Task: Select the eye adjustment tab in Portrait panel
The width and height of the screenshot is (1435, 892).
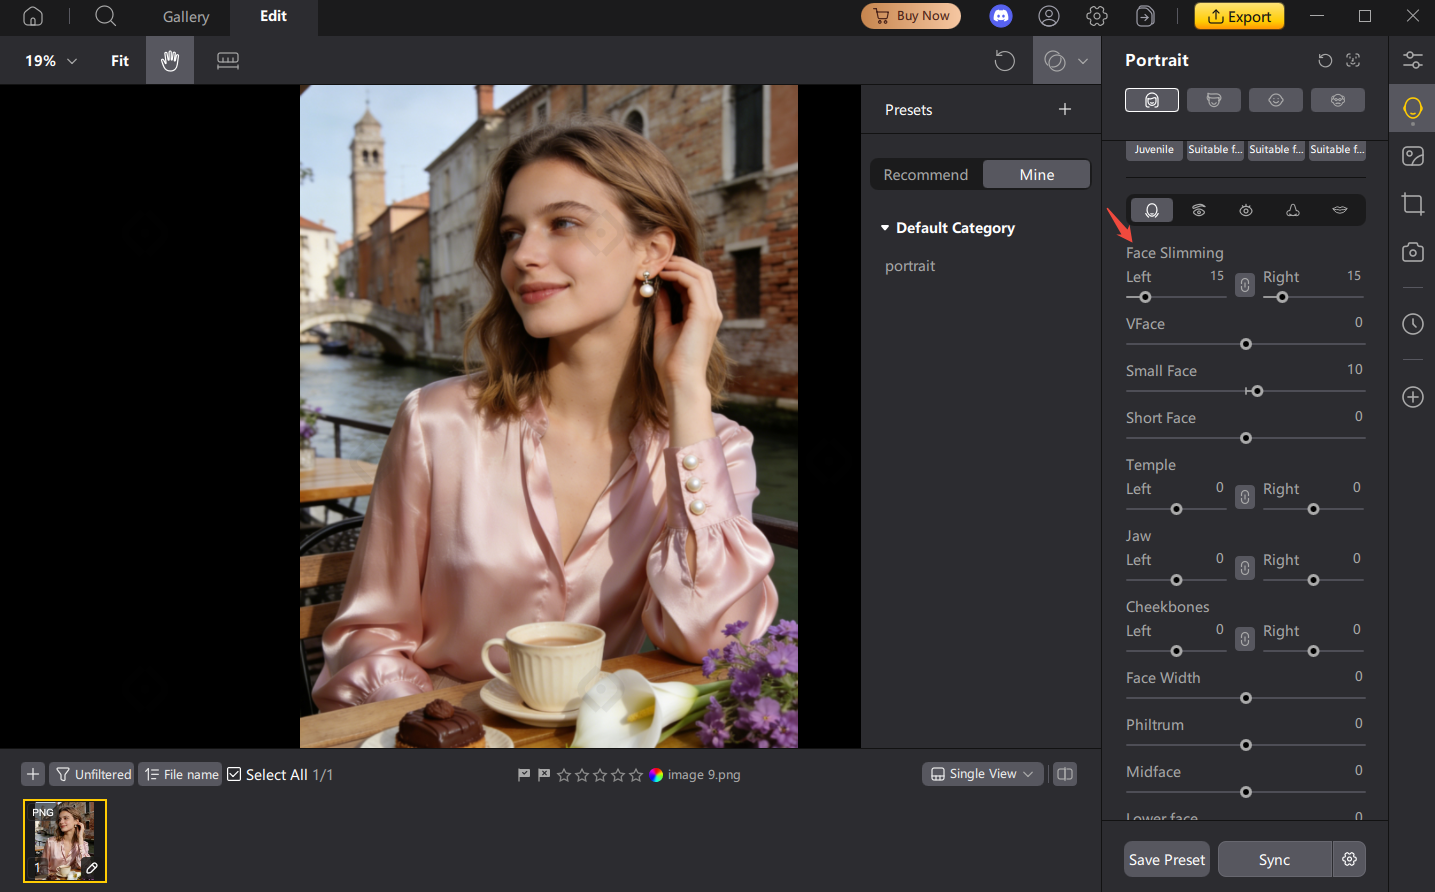Action: coord(1246,210)
